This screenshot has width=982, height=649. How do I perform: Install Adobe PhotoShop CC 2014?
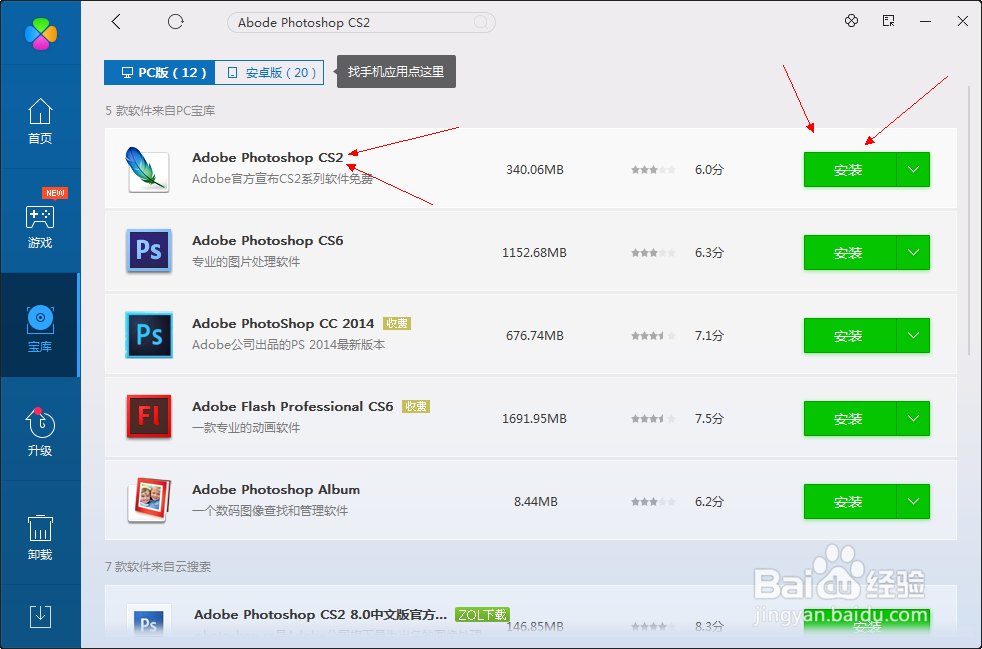pos(850,336)
